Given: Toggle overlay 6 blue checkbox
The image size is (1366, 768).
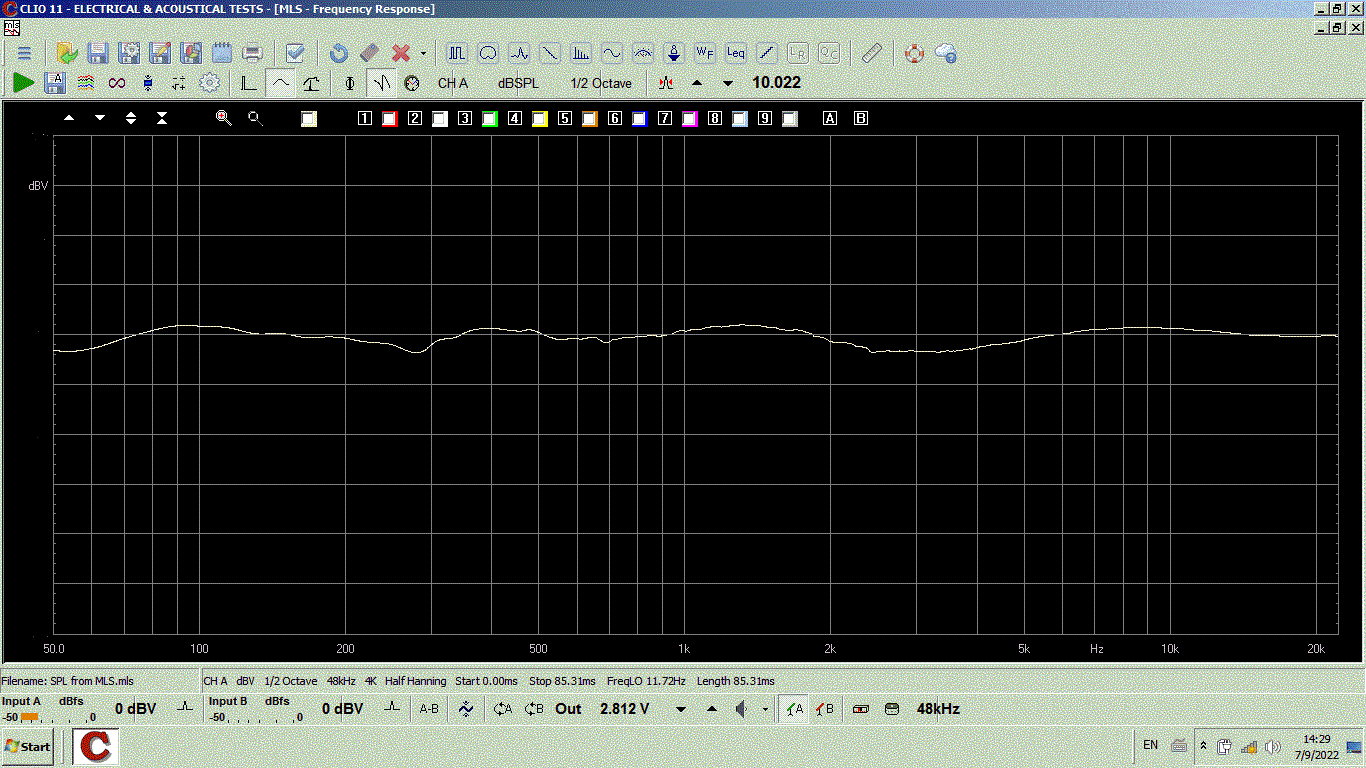Looking at the screenshot, I should 639,119.
